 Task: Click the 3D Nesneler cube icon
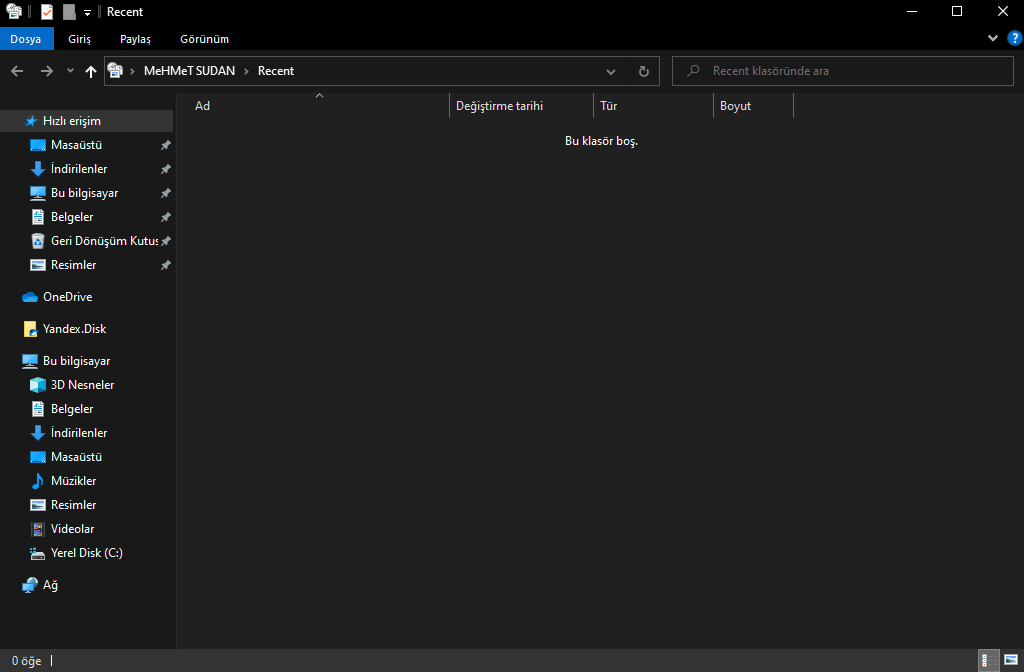38,385
